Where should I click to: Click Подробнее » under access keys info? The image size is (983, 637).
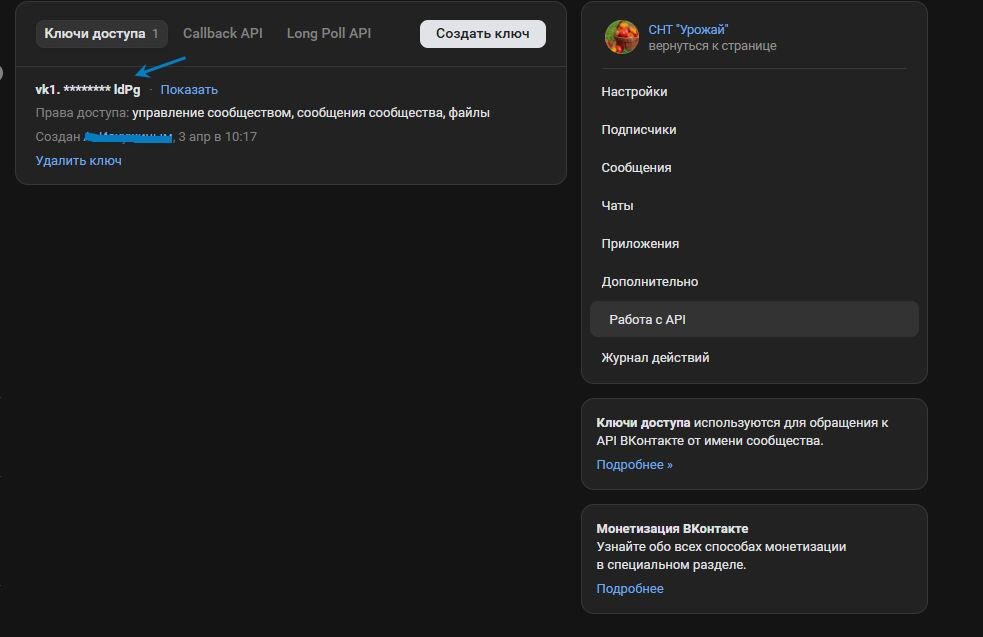point(634,465)
